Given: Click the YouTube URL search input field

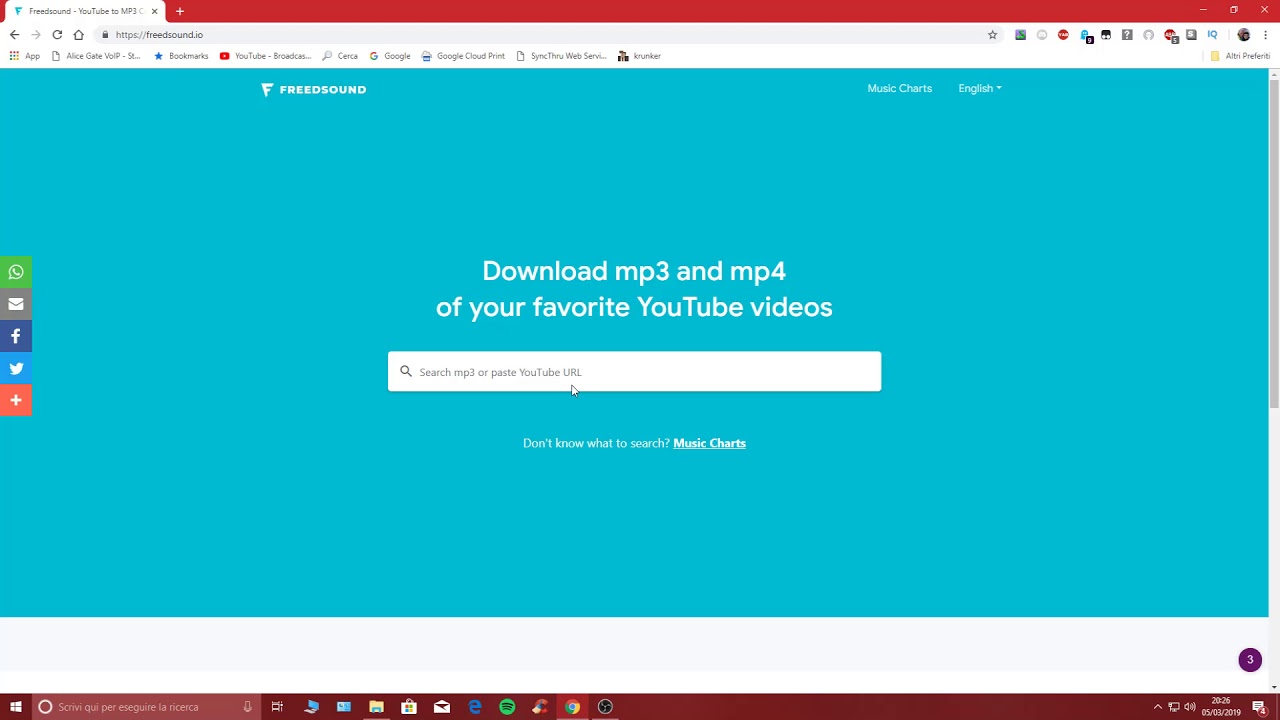Looking at the screenshot, I should [x=634, y=371].
